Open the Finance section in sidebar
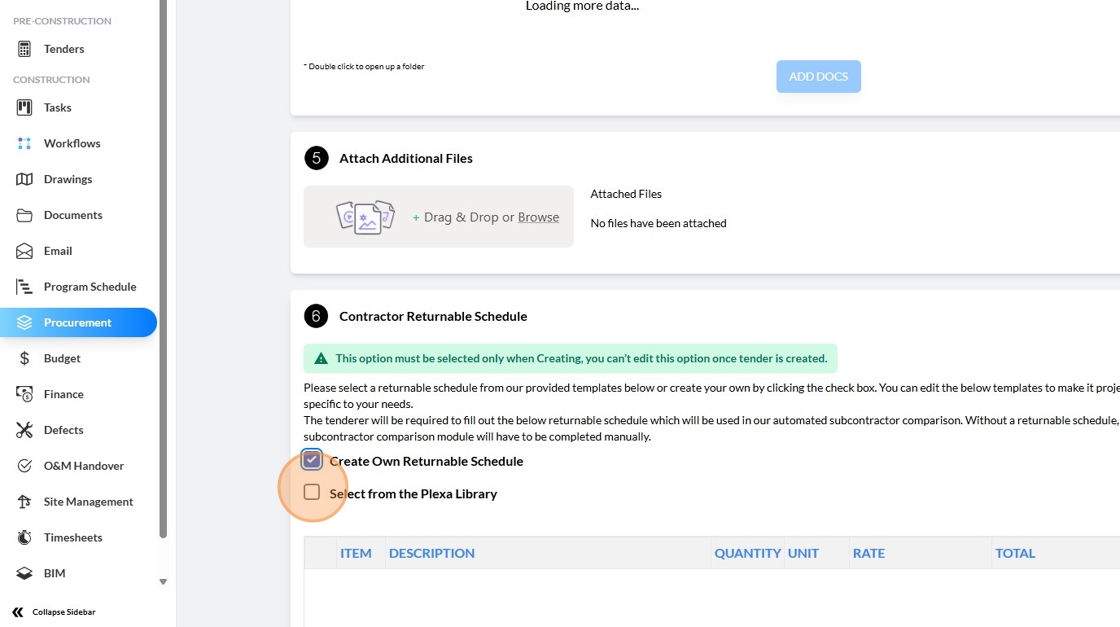This screenshot has width=1120, height=627. click(x=63, y=394)
